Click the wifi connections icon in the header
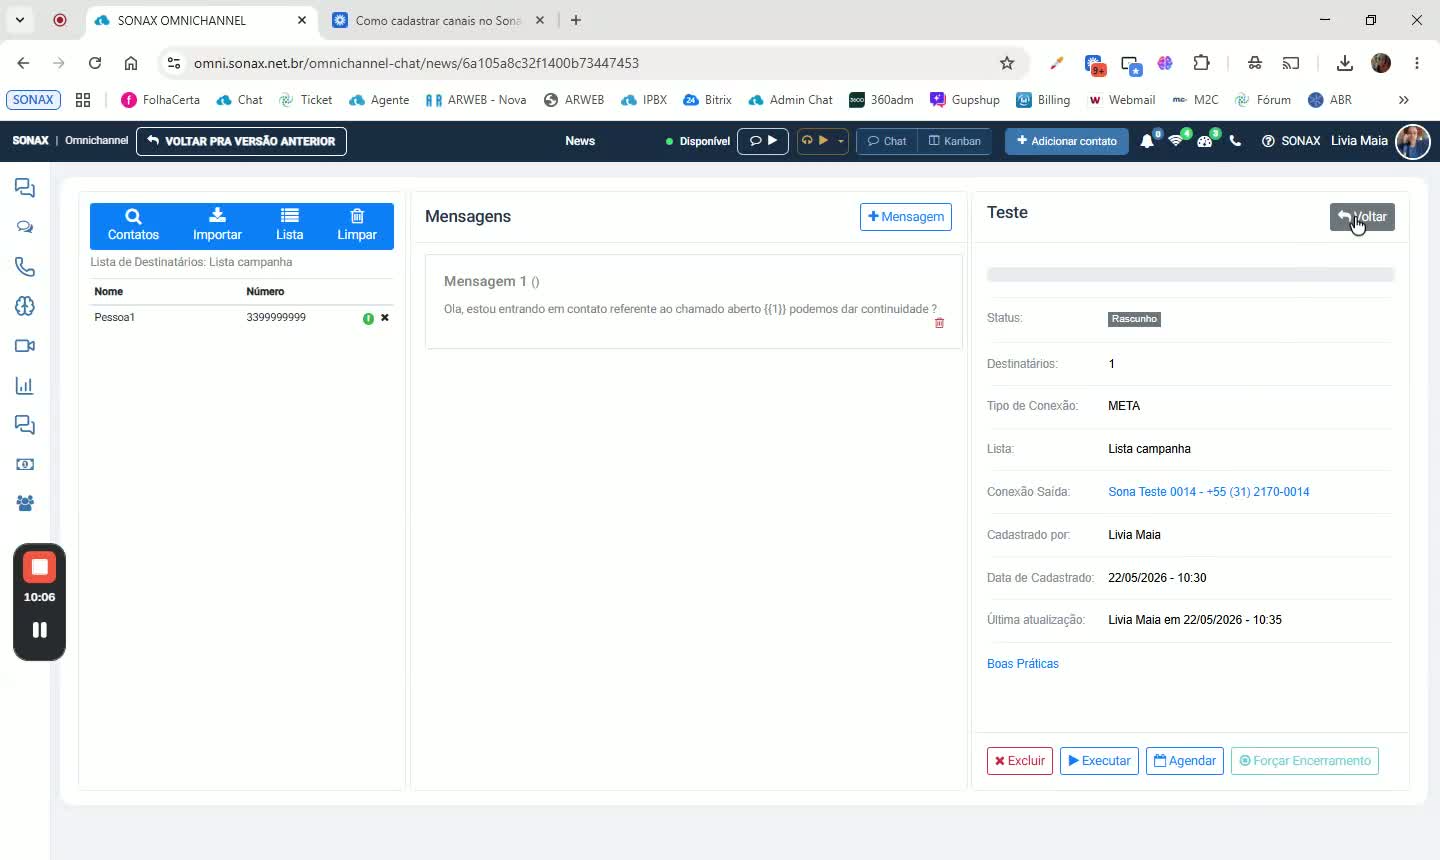 1176,141
